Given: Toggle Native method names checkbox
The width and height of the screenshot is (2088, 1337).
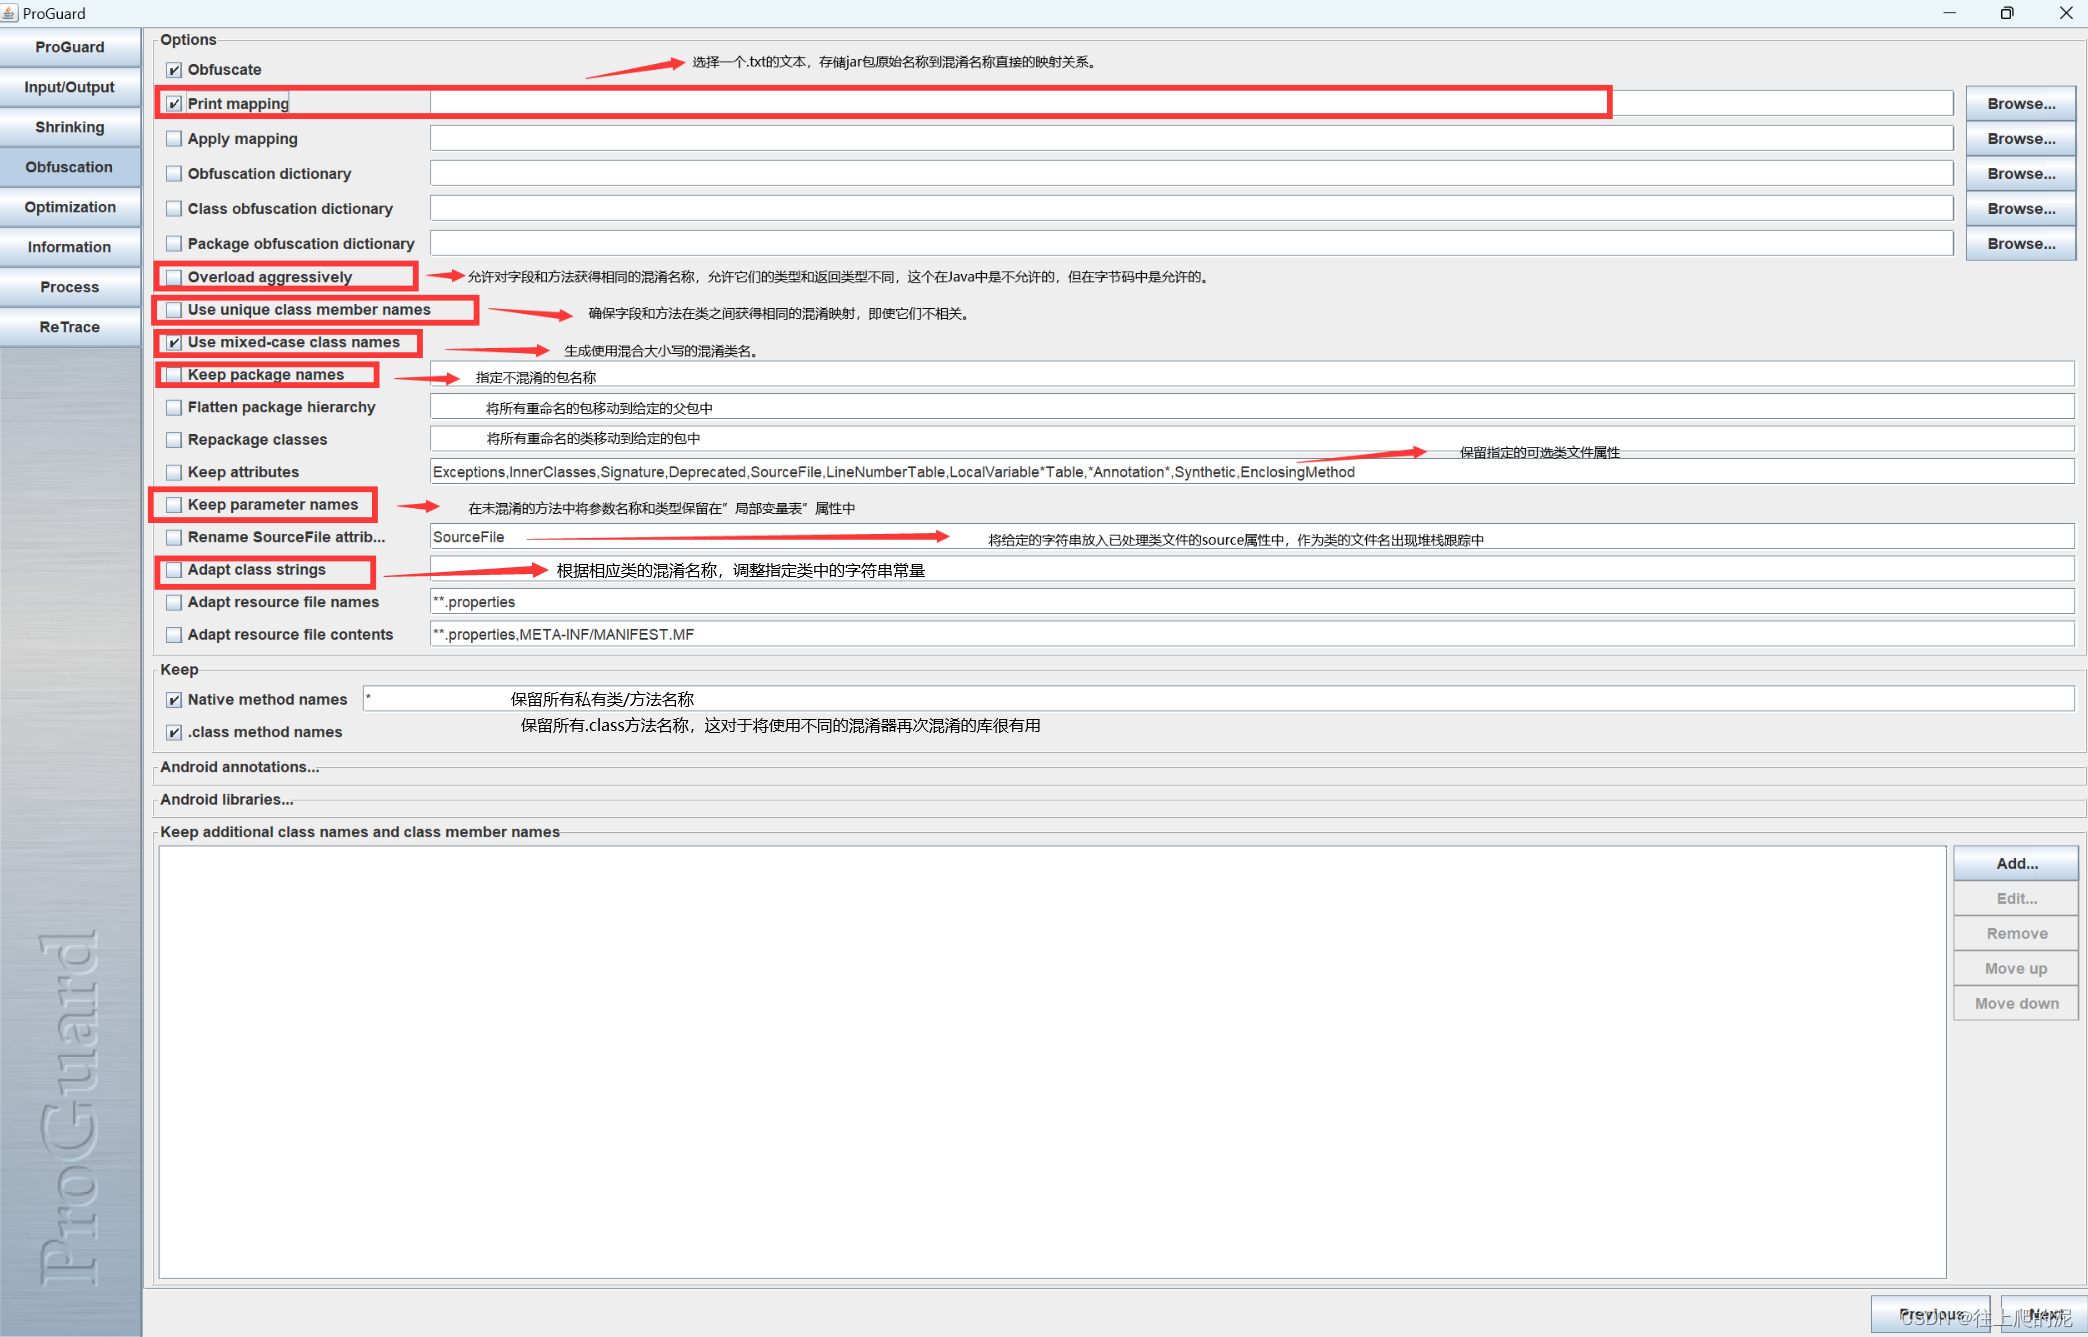Looking at the screenshot, I should [174, 700].
